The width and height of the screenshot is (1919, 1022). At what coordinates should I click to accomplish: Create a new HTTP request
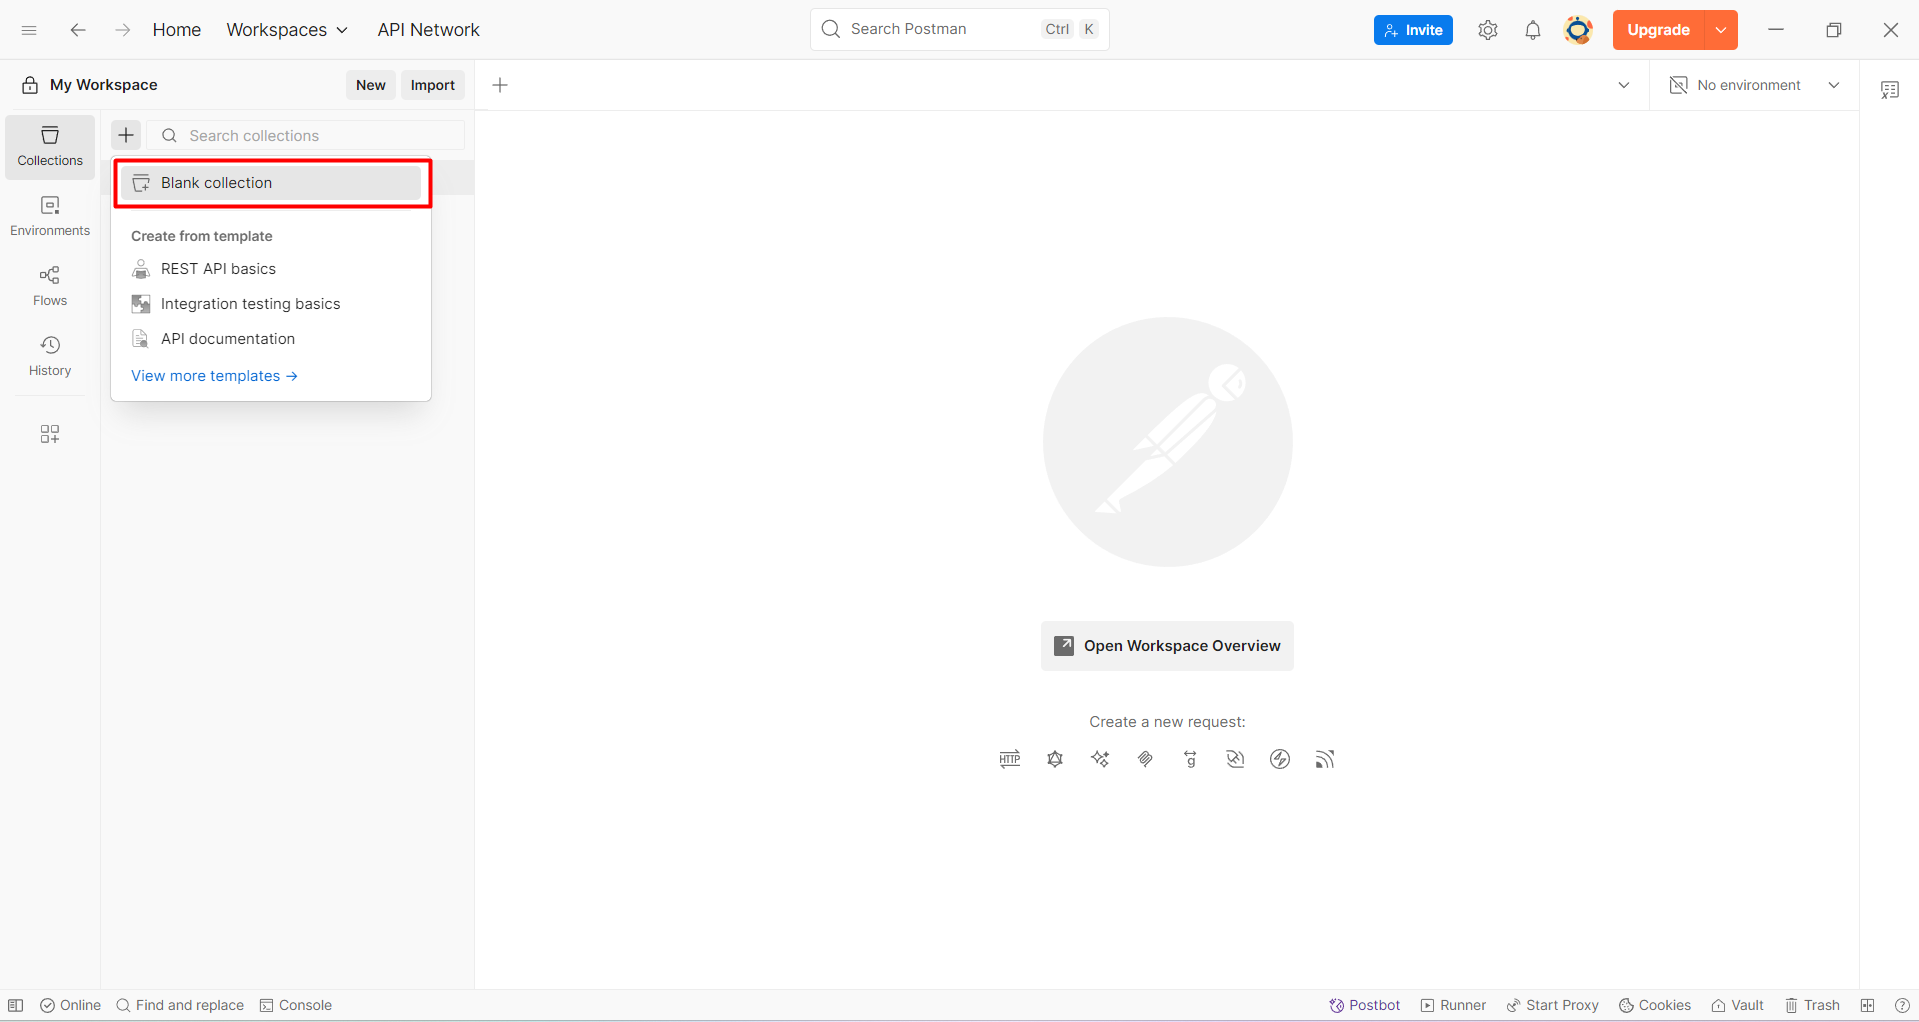click(1009, 759)
